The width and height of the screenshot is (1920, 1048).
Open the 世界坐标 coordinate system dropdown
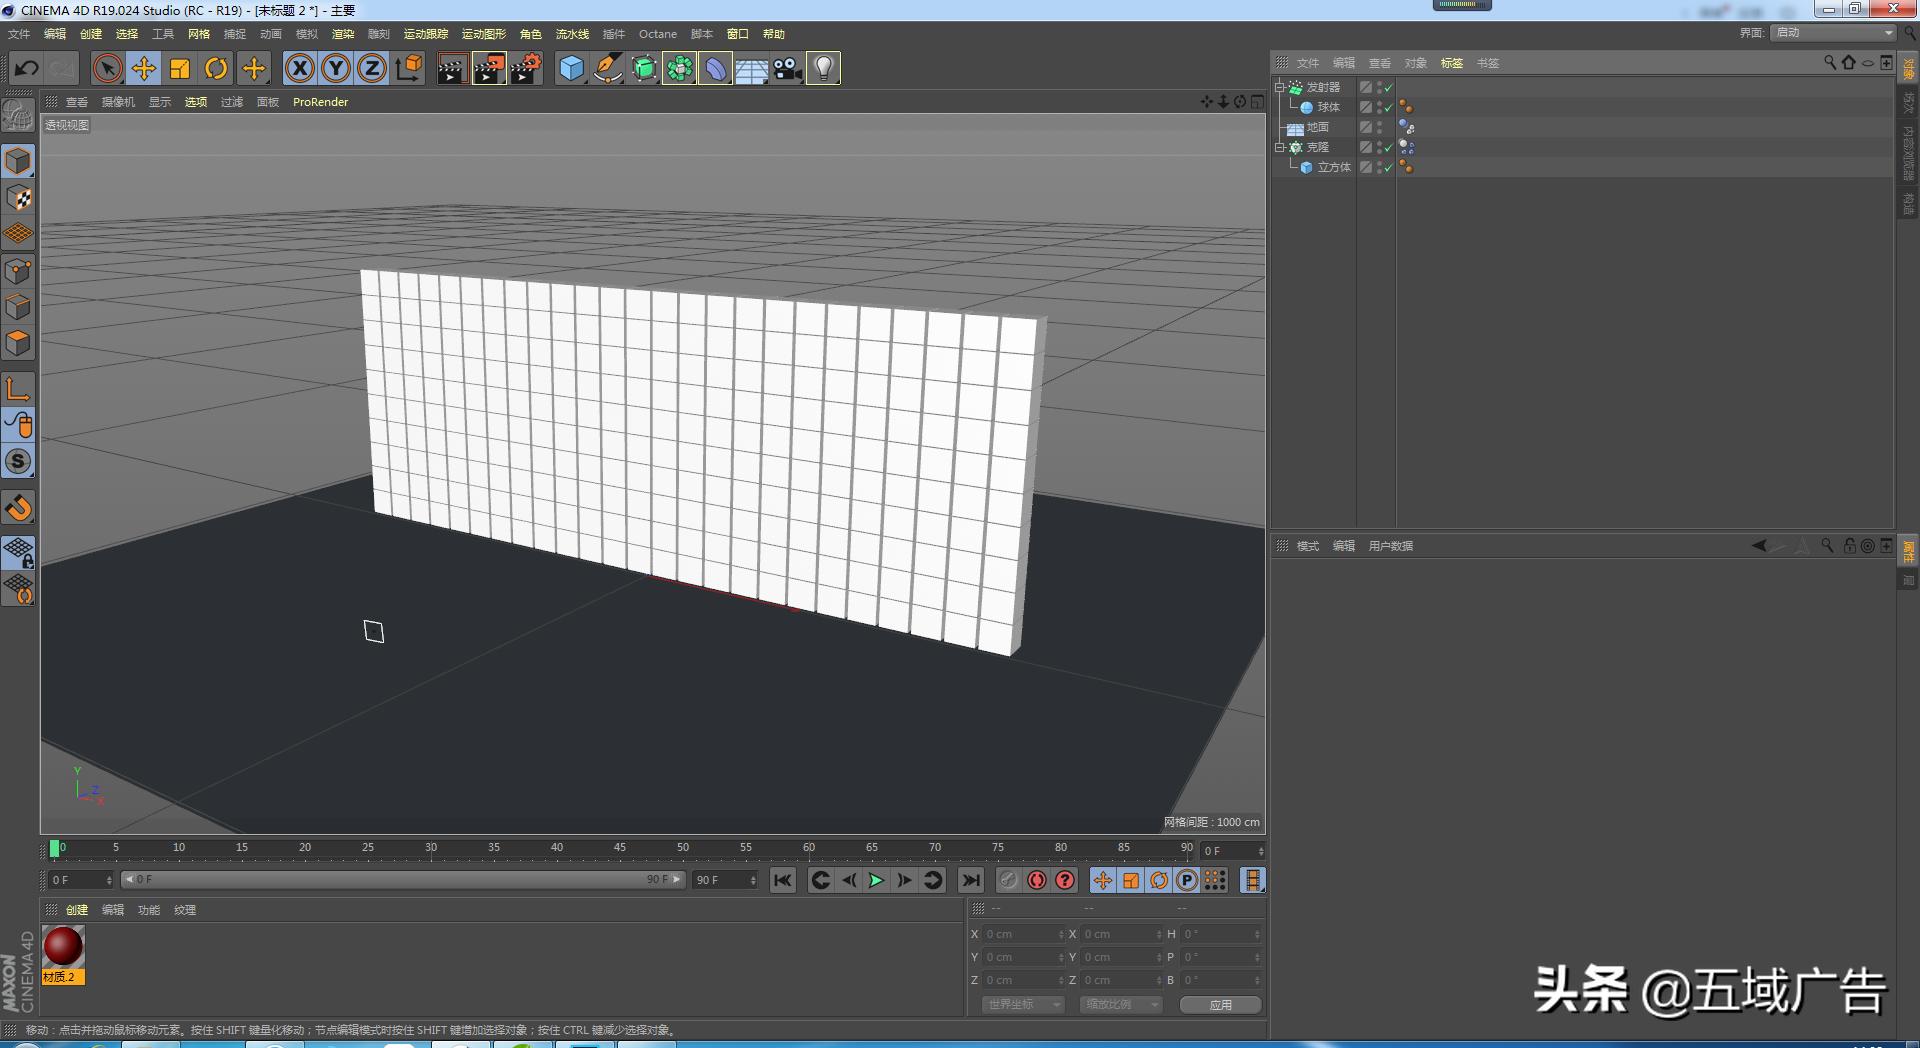point(1022,1005)
